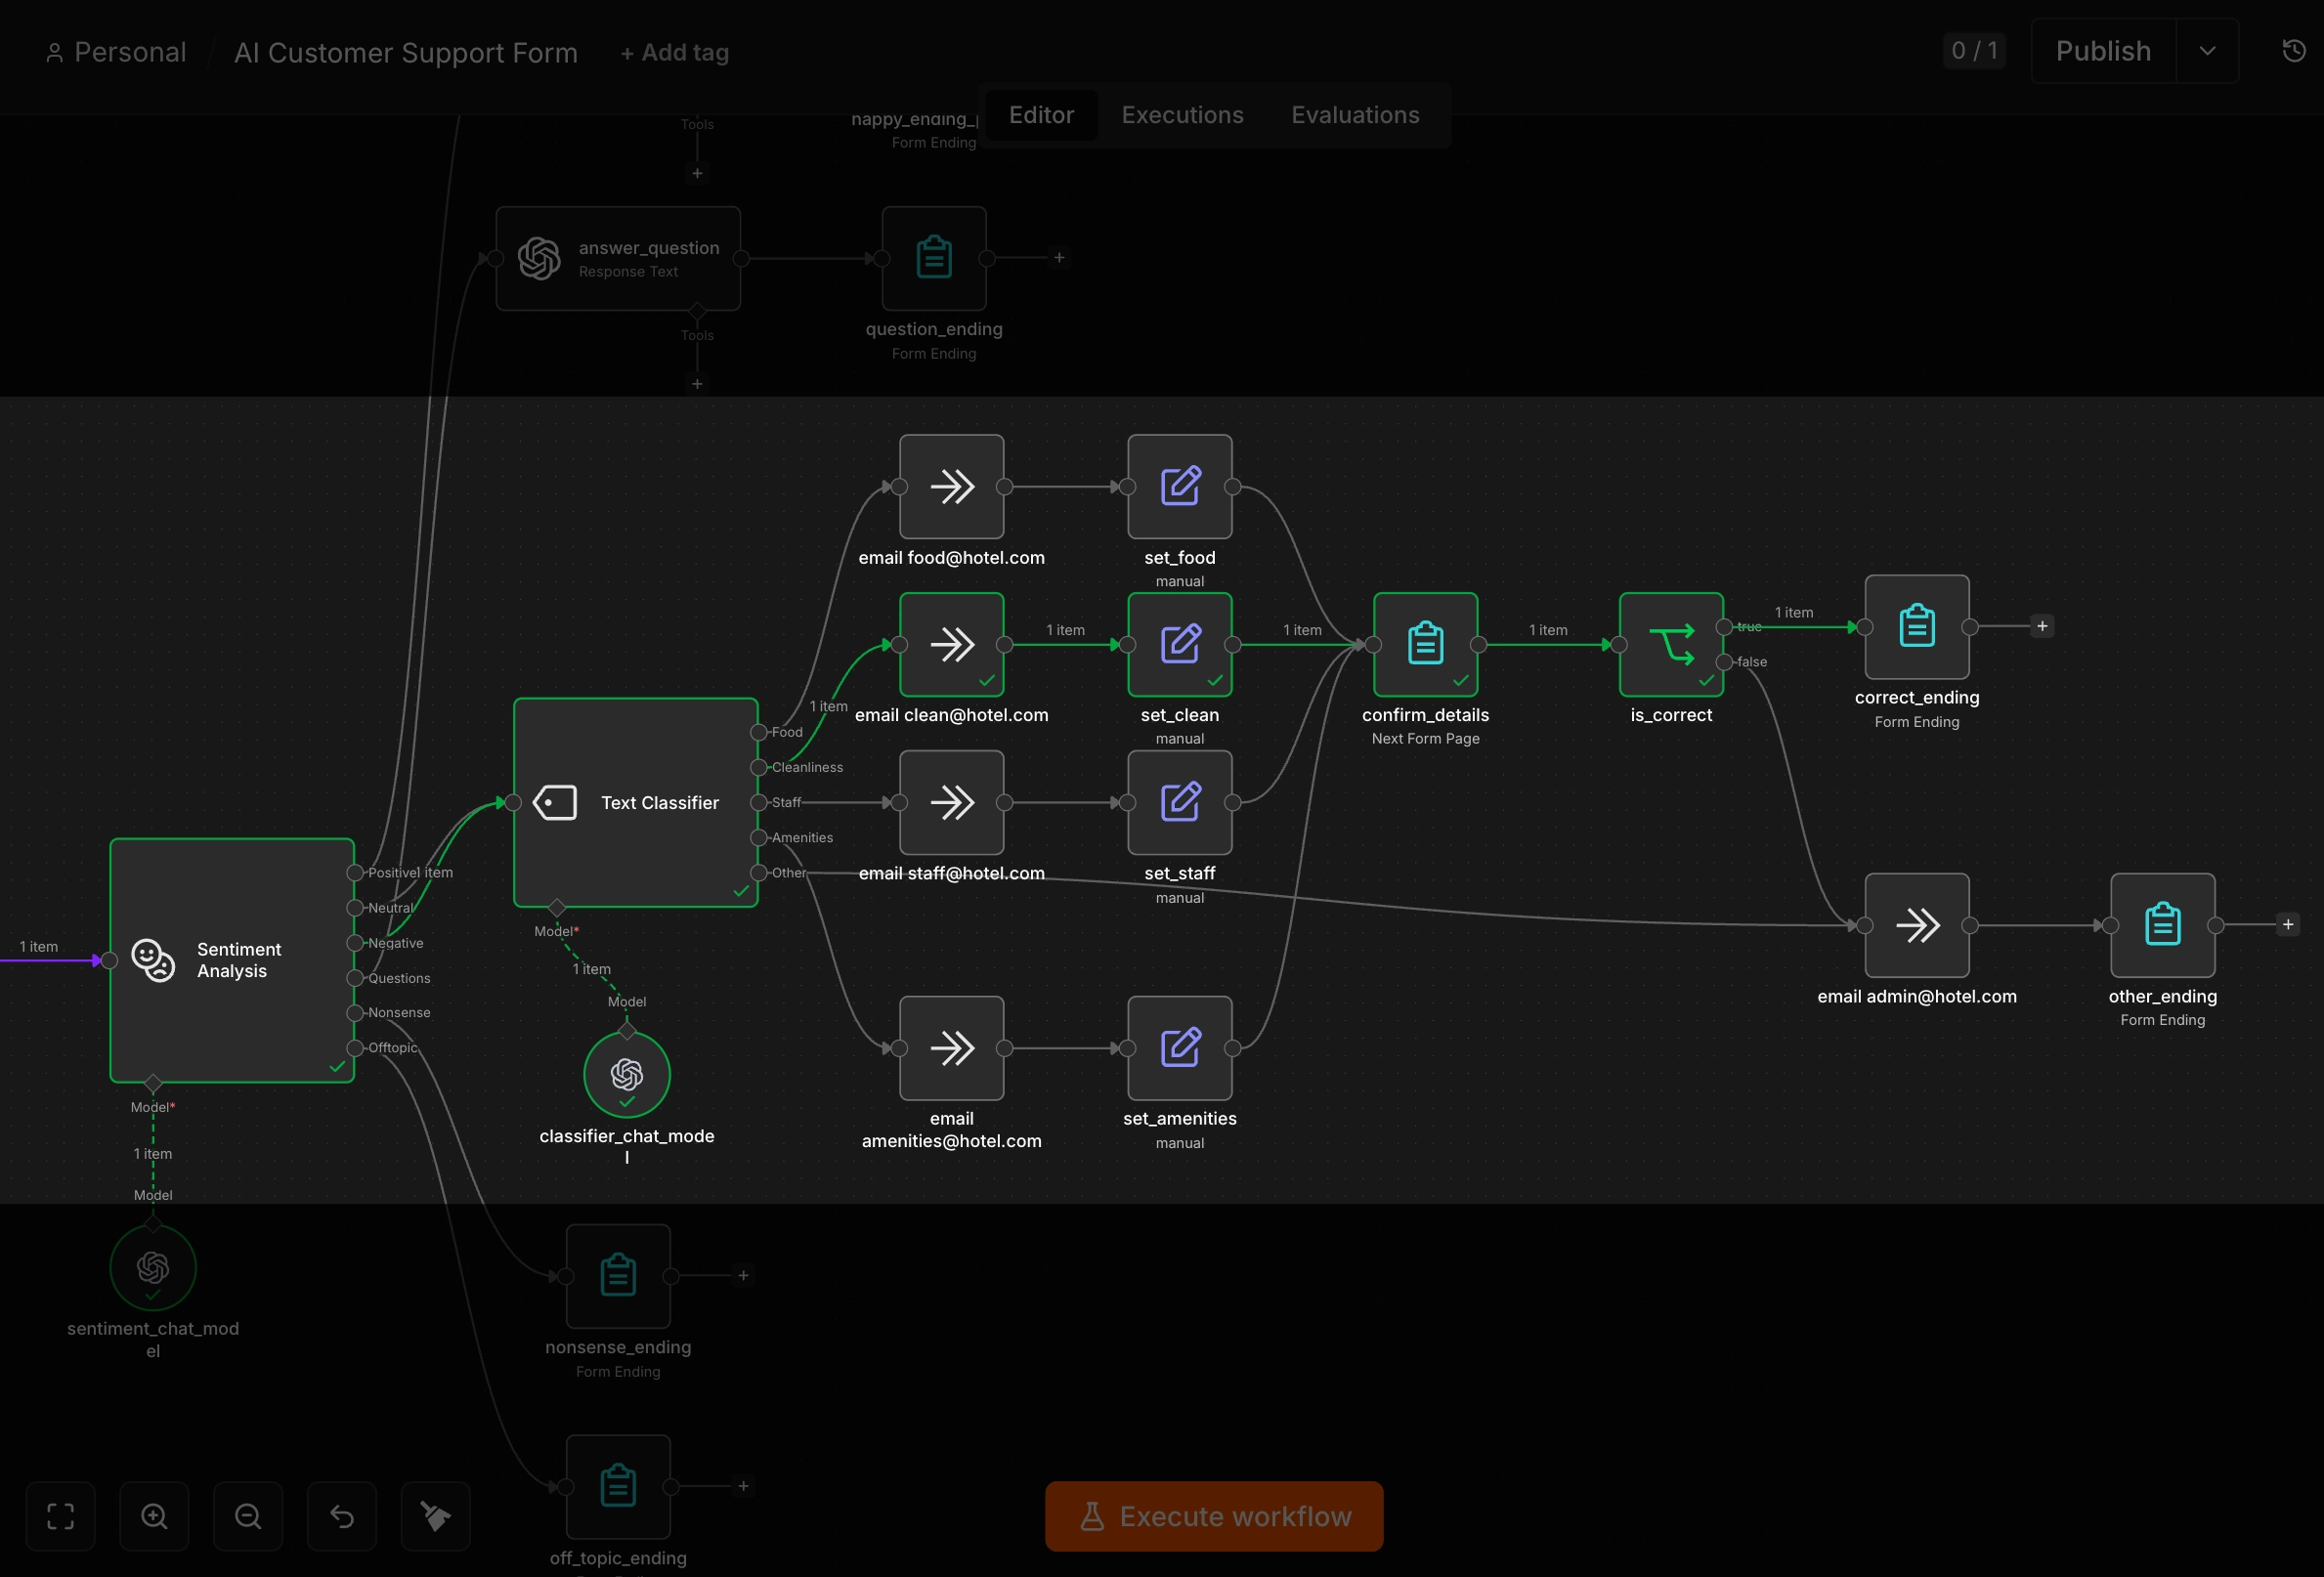Select the classifier_chat_model OpenAI node
The height and width of the screenshot is (1577, 2324).
pyautogui.click(x=627, y=1074)
